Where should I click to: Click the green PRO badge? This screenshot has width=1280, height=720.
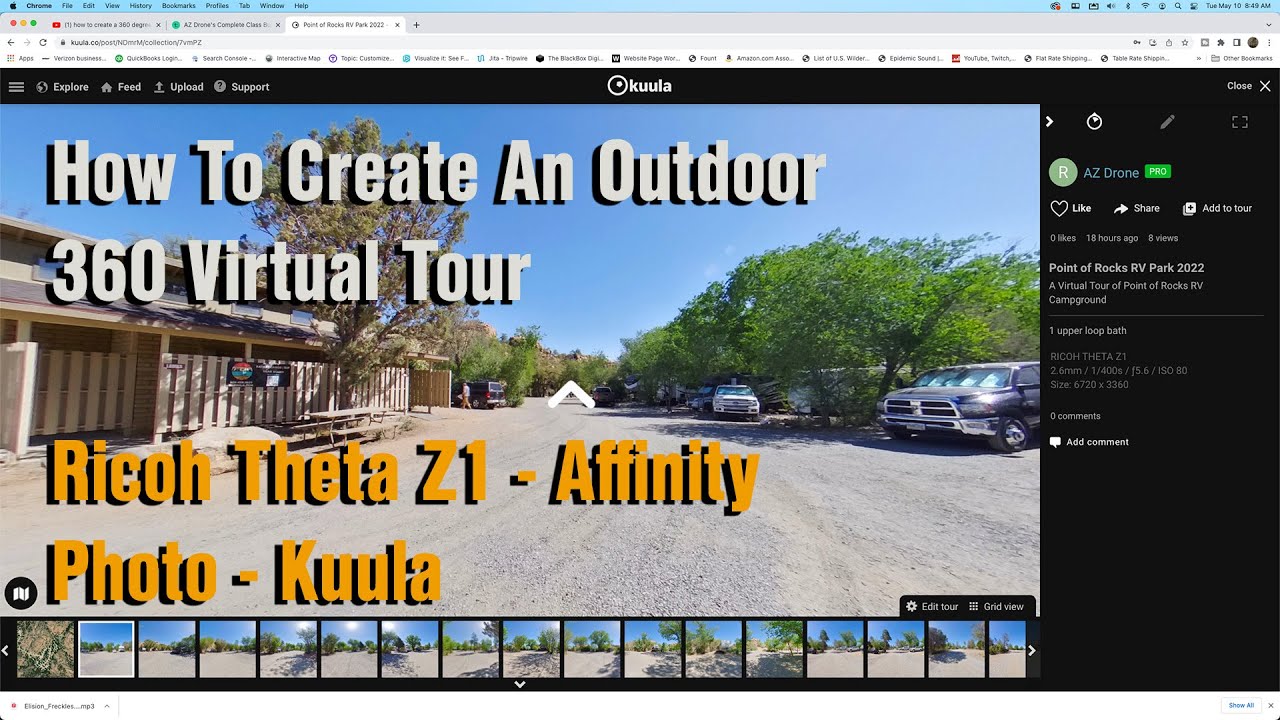pyautogui.click(x=1158, y=172)
